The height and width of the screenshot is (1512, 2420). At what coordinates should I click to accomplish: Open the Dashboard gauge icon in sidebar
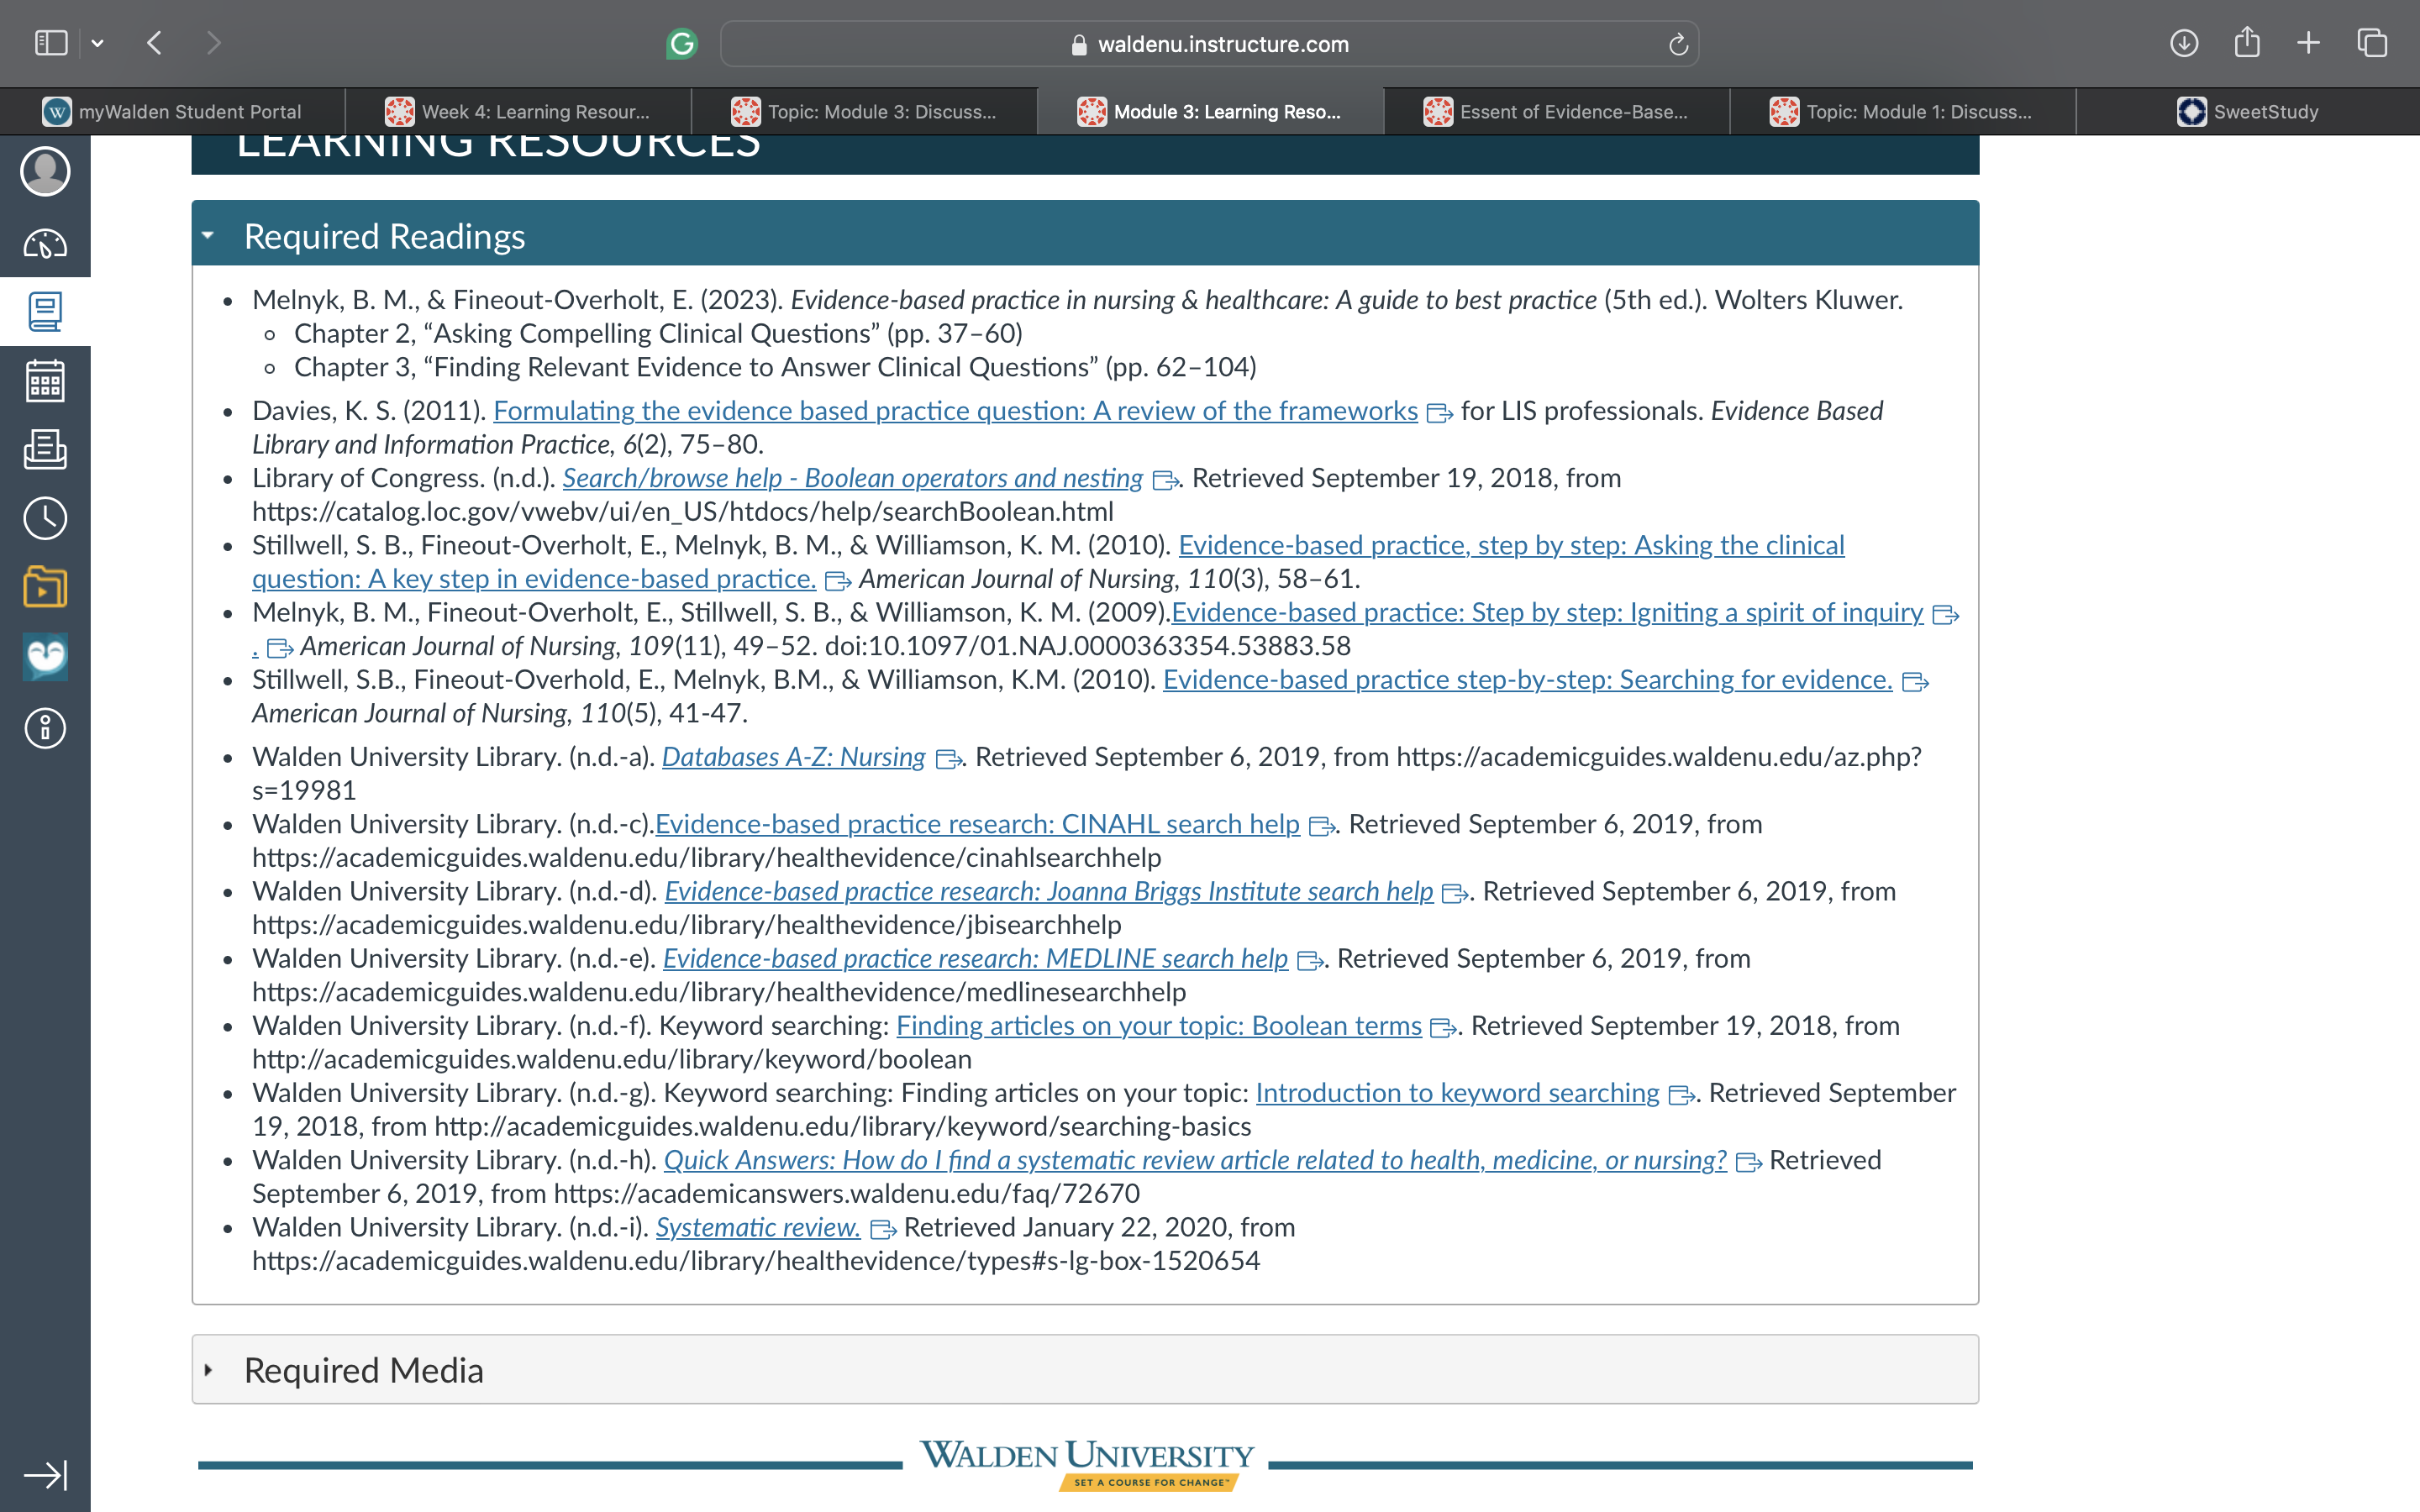tap(45, 243)
